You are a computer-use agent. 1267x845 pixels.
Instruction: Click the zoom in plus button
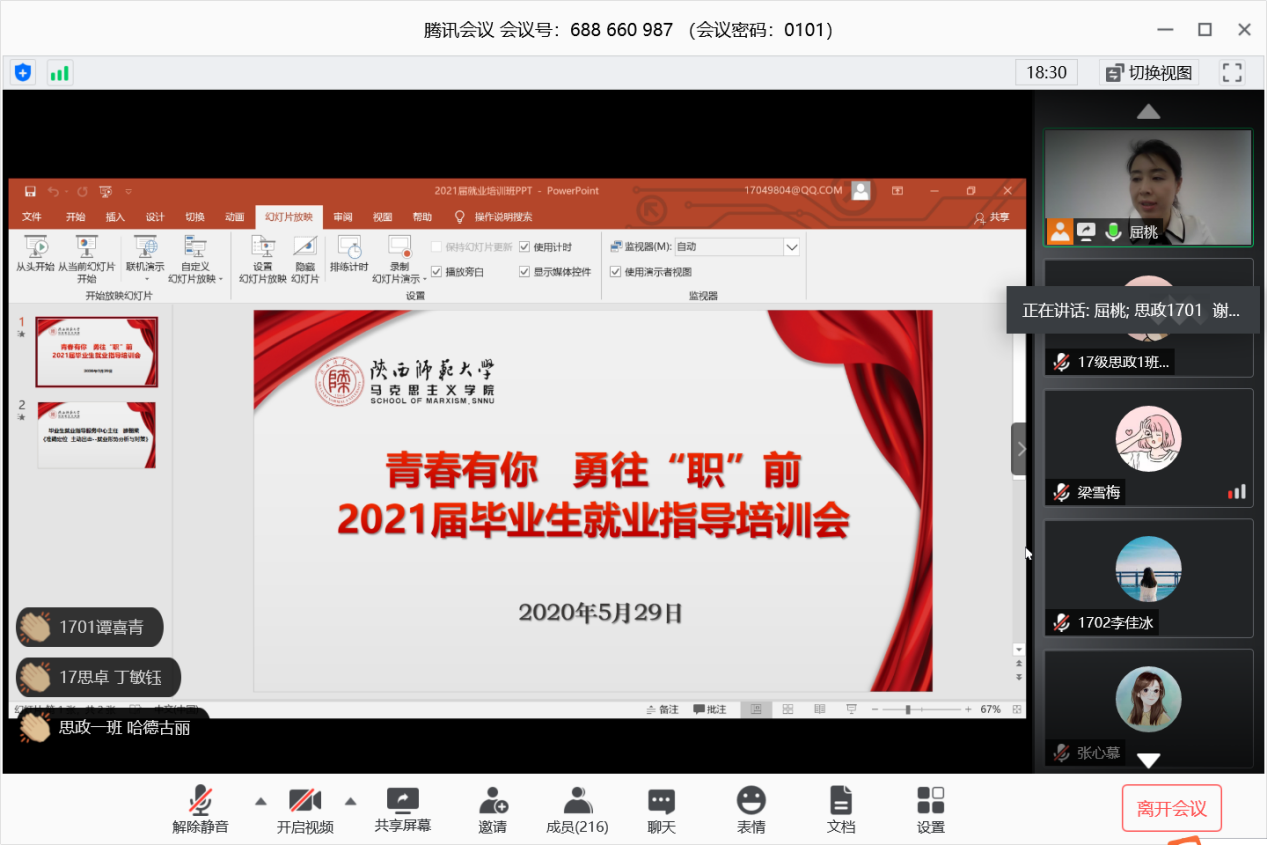[967, 709]
